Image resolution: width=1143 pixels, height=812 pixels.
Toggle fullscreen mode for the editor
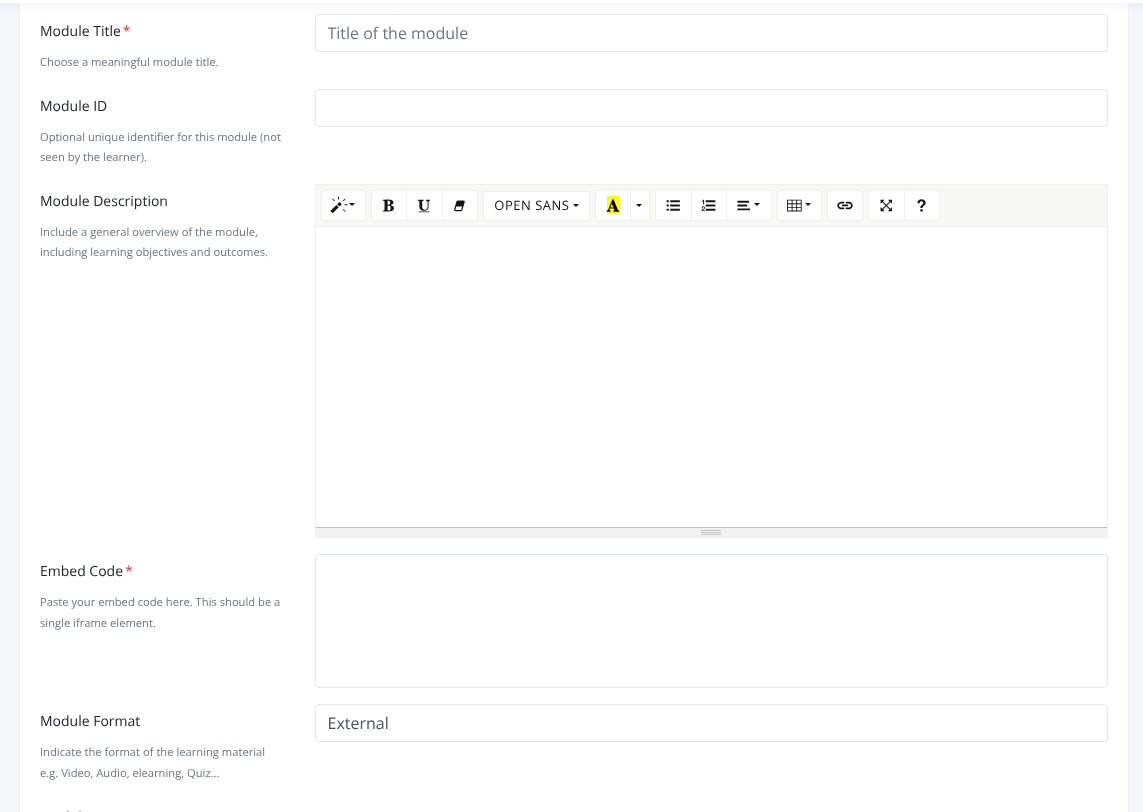click(886, 205)
